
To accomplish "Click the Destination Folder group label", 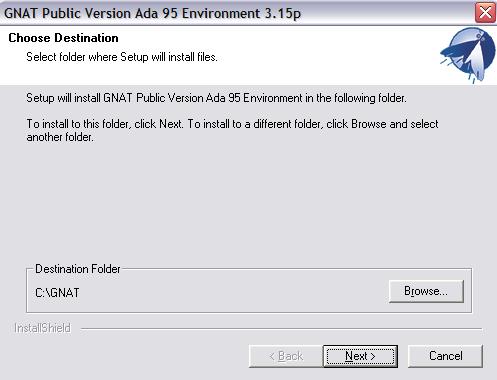I will [78, 269].
